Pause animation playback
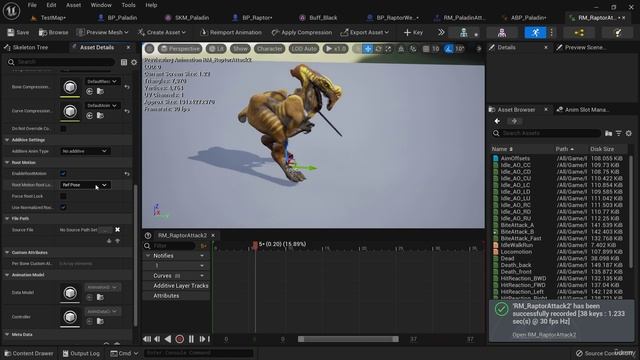This screenshot has width=640, height=360. pyautogui.click(x=191, y=339)
